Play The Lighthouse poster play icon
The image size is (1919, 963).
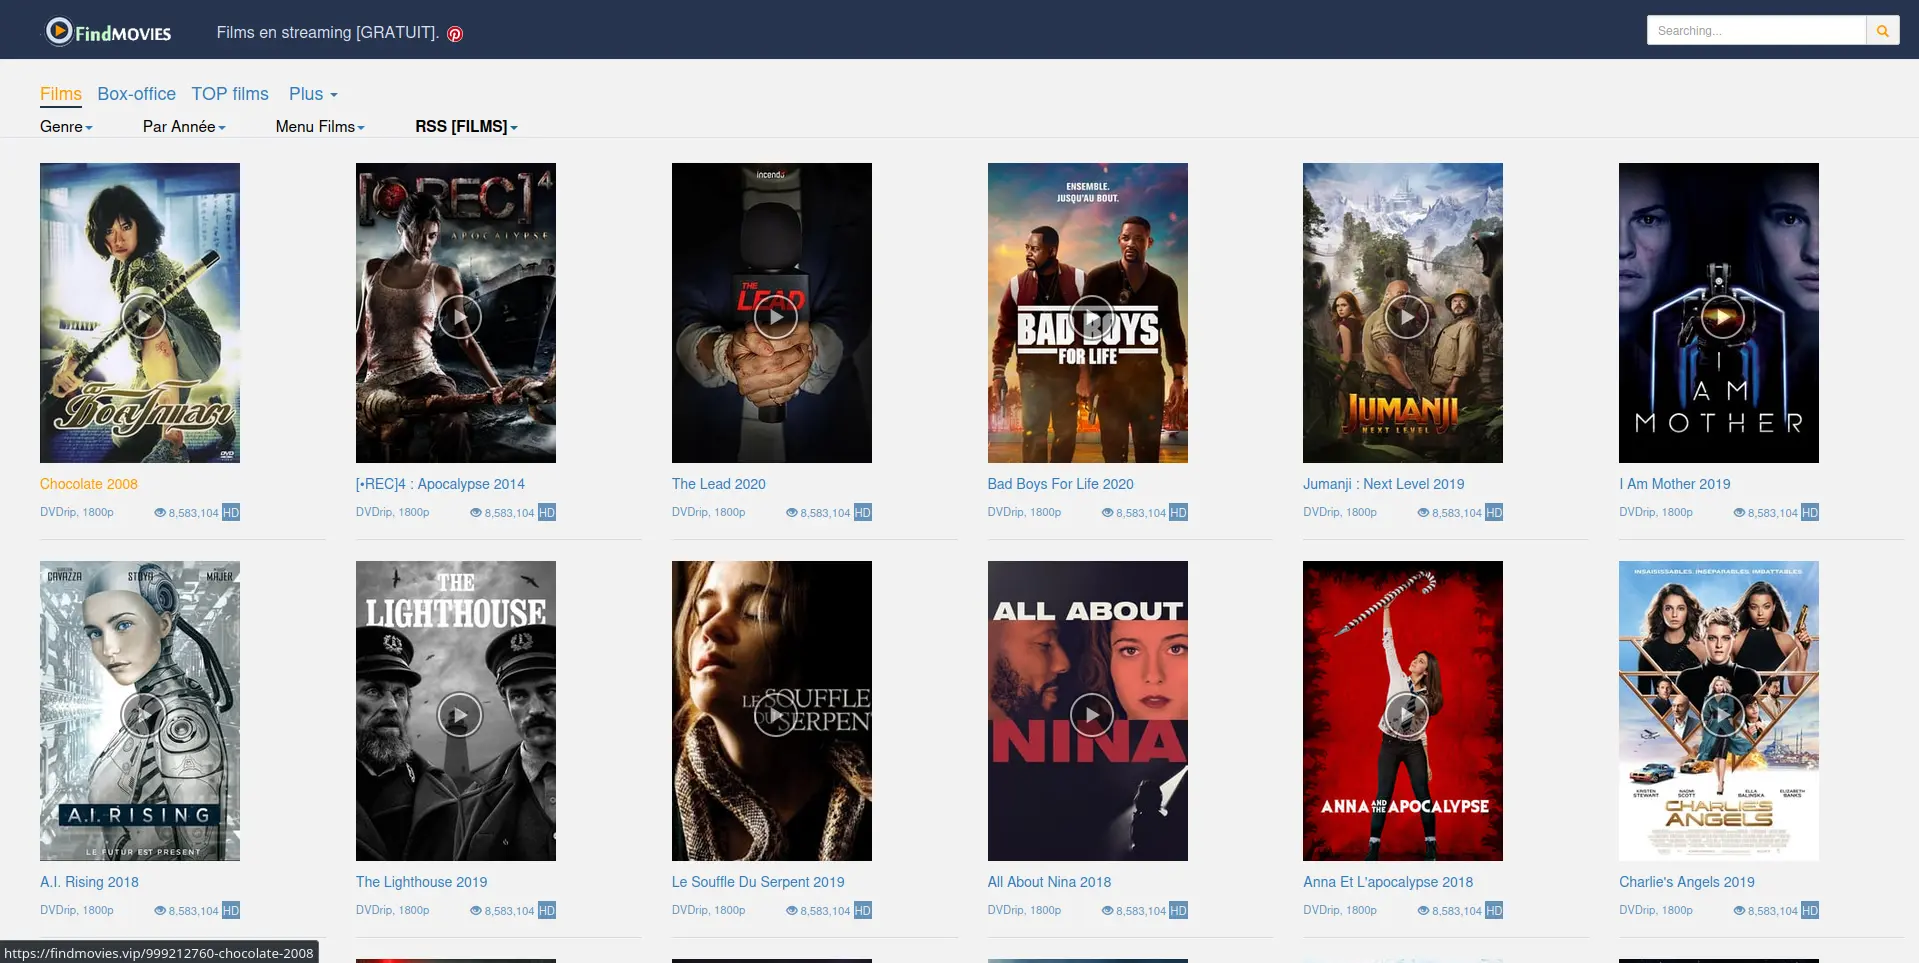460,715
